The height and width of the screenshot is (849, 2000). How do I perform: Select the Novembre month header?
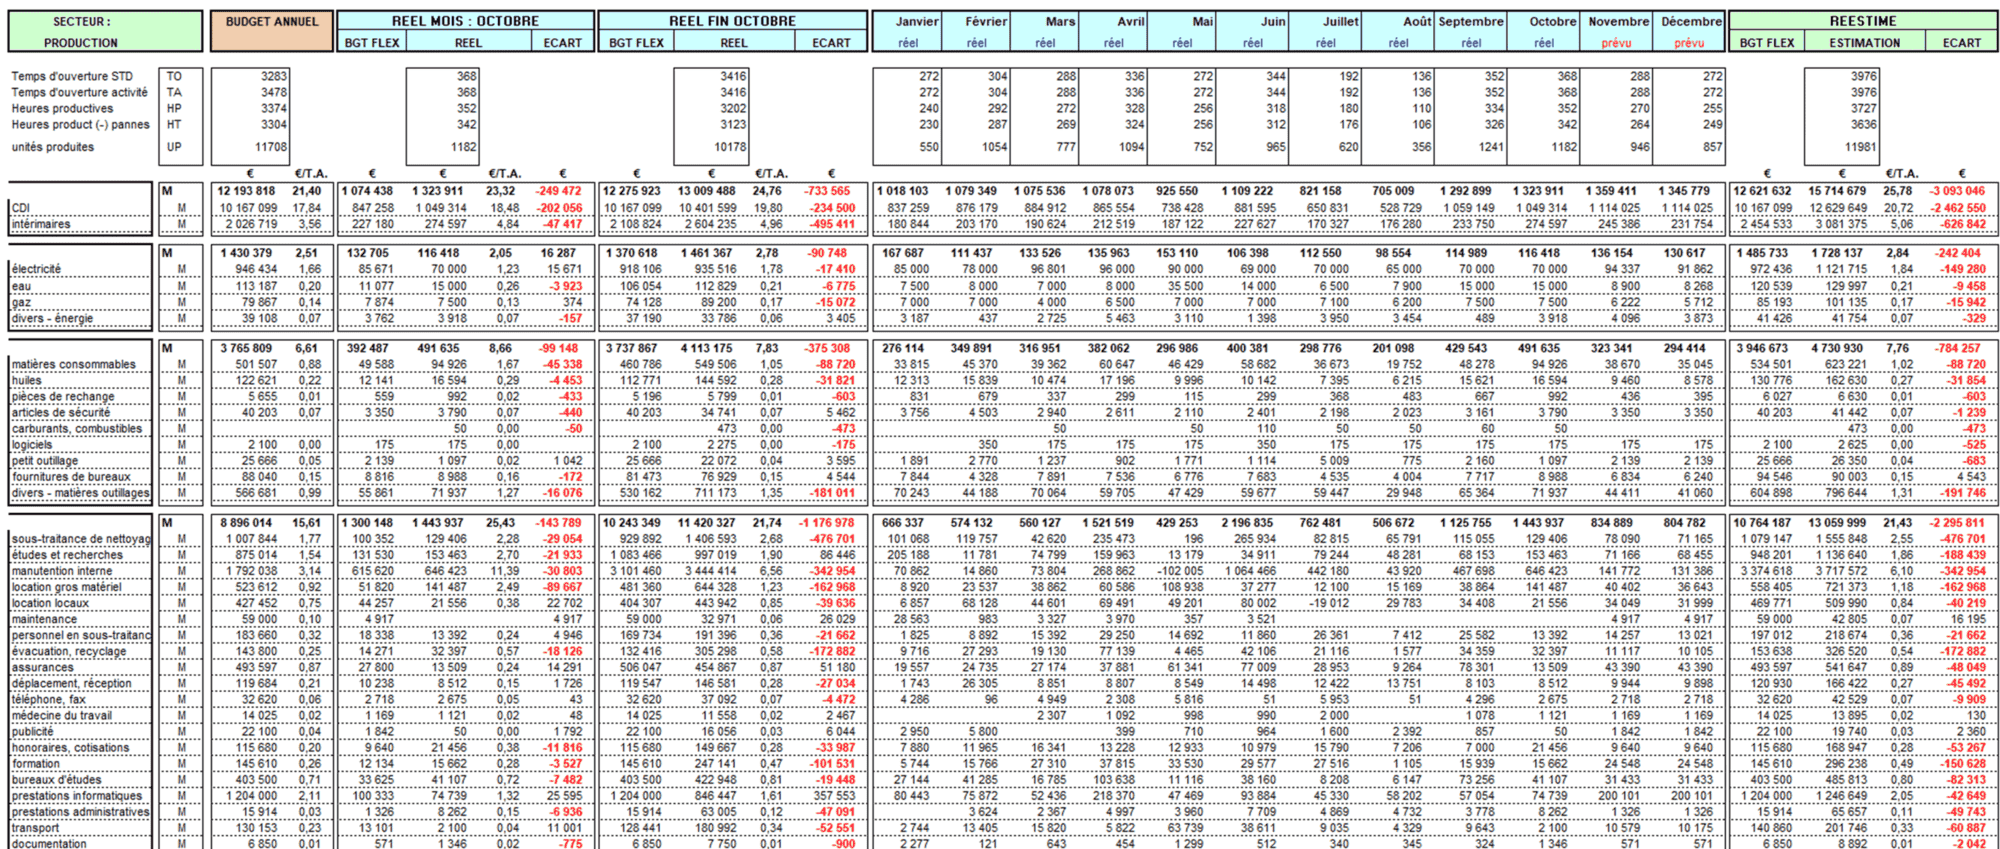pos(1618,21)
